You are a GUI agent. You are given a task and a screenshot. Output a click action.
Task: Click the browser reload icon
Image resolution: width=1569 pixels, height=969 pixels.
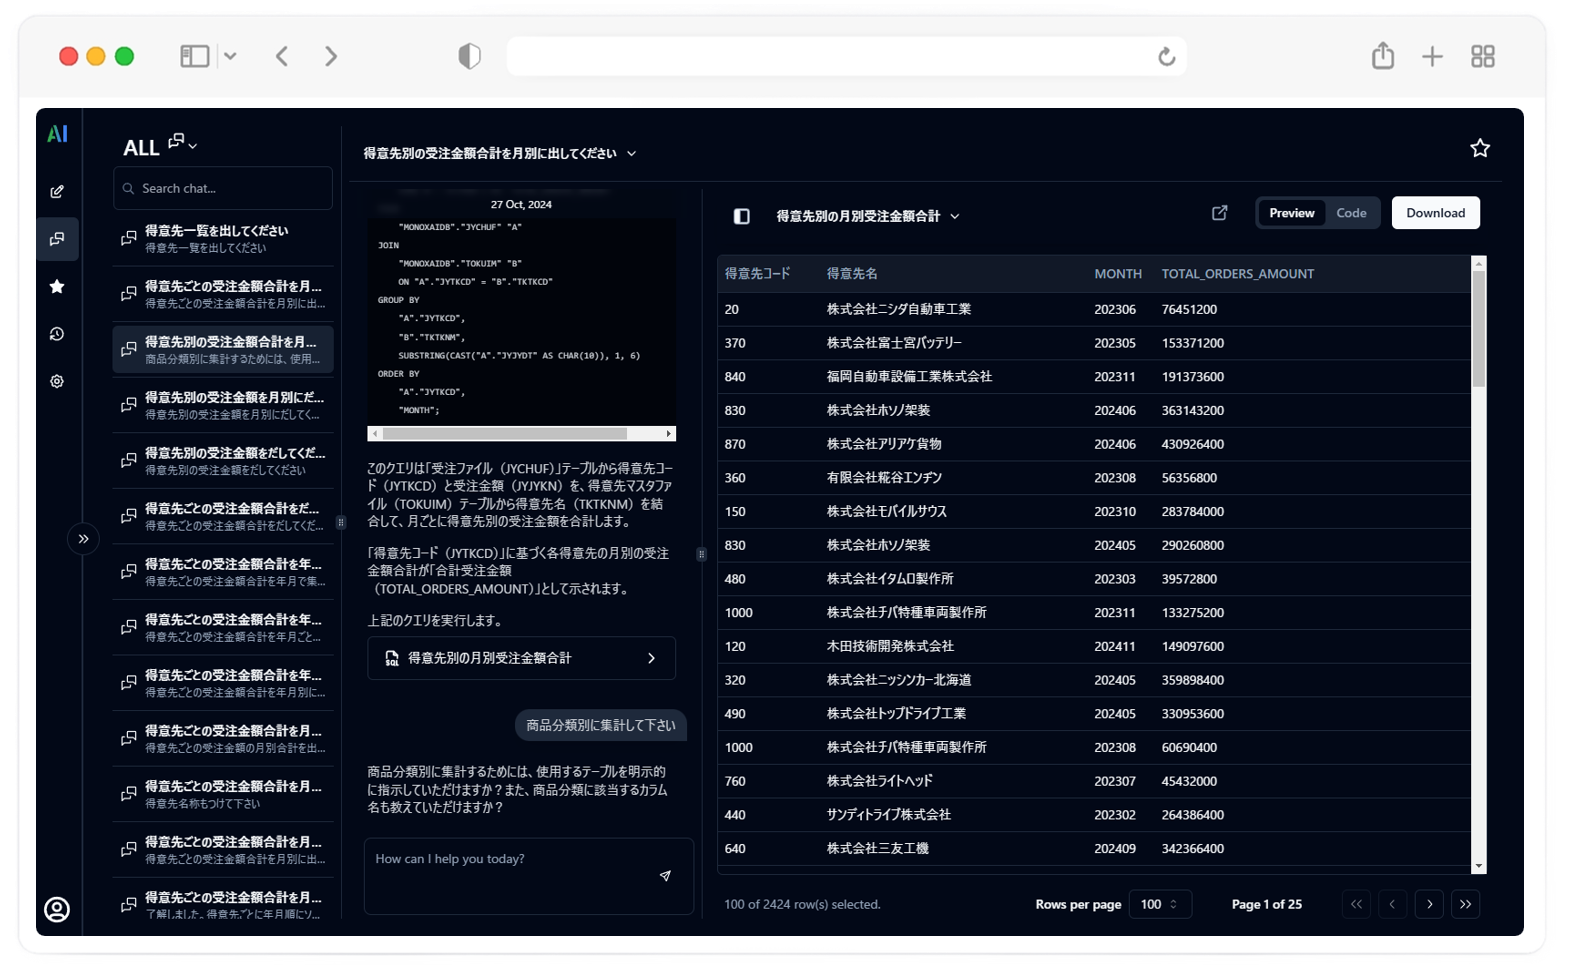point(1166,57)
